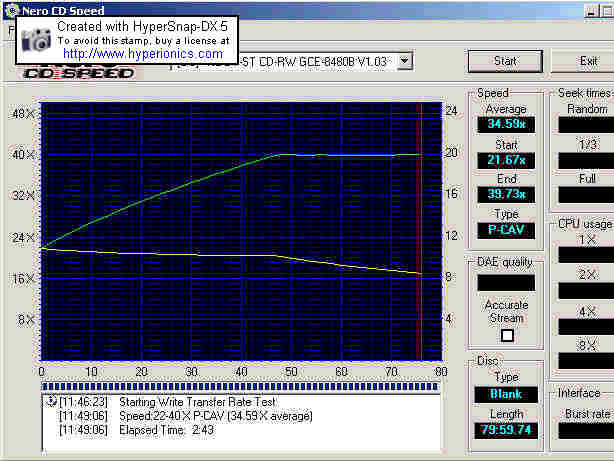This screenshot has width=614, height=461.
Task: Click the CPU usage 2X field
Action: pos(586,291)
